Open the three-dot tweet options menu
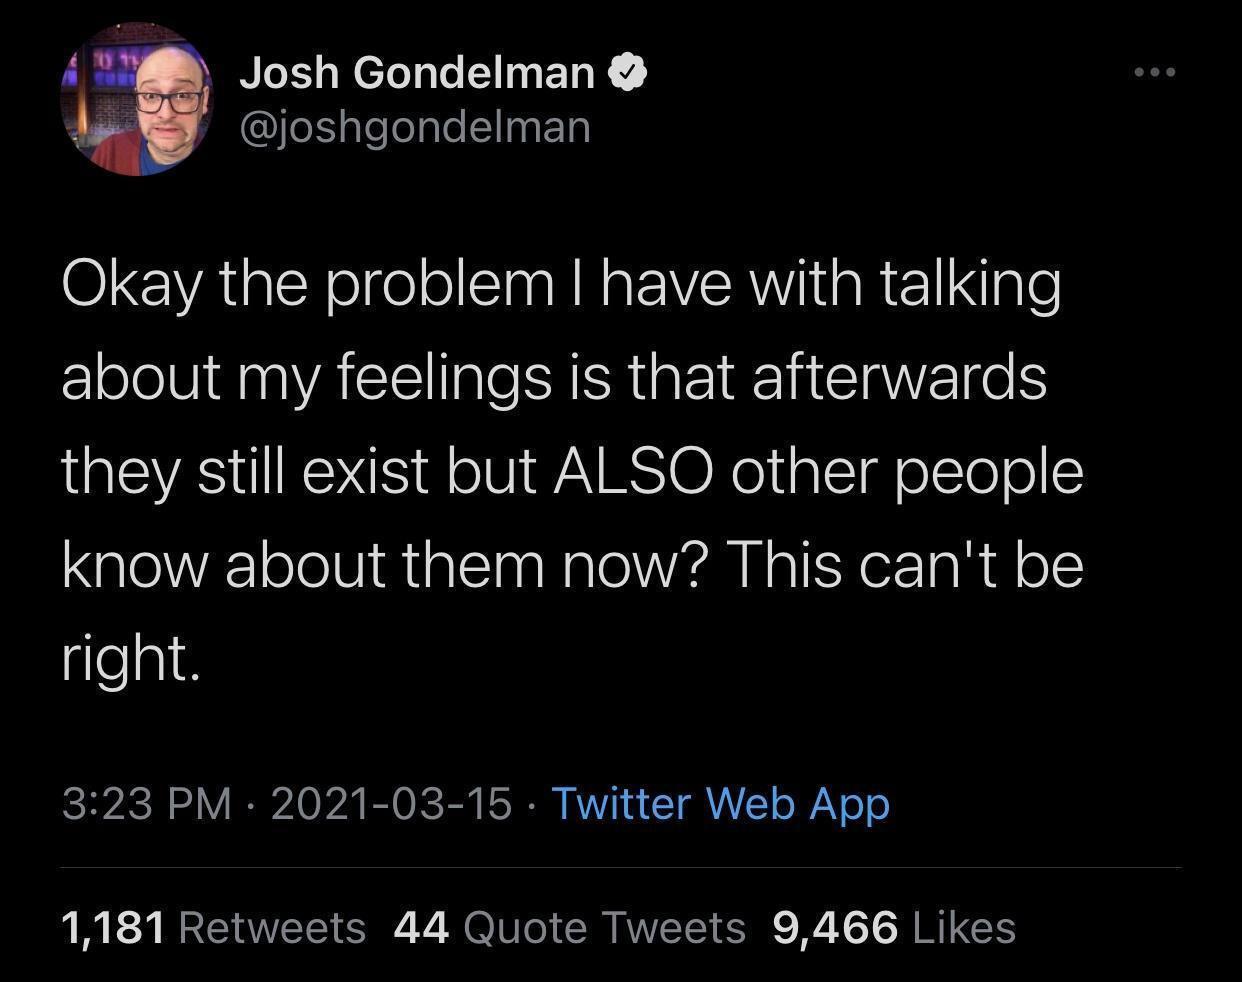 click(x=1155, y=71)
